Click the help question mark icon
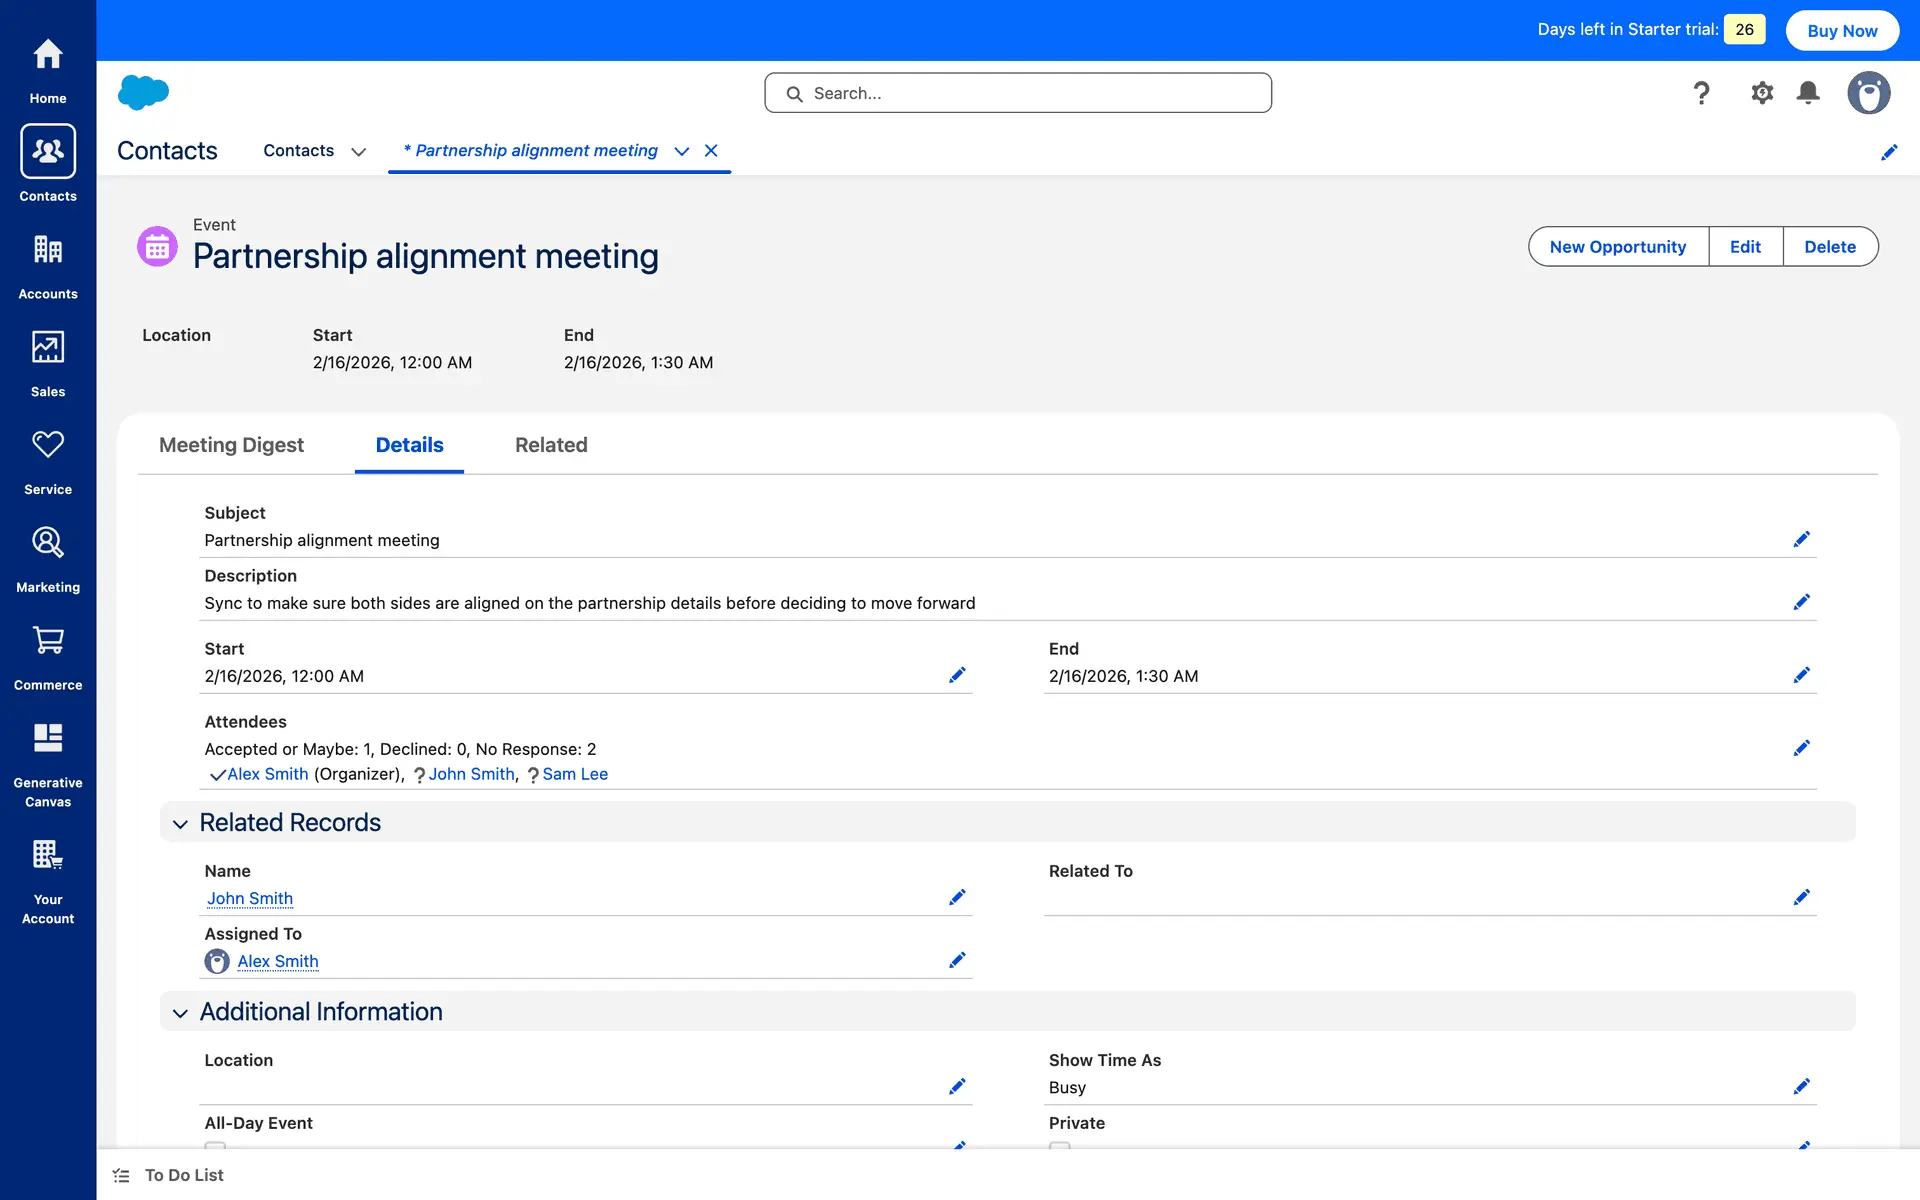The height and width of the screenshot is (1200, 1920). click(1701, 93)
